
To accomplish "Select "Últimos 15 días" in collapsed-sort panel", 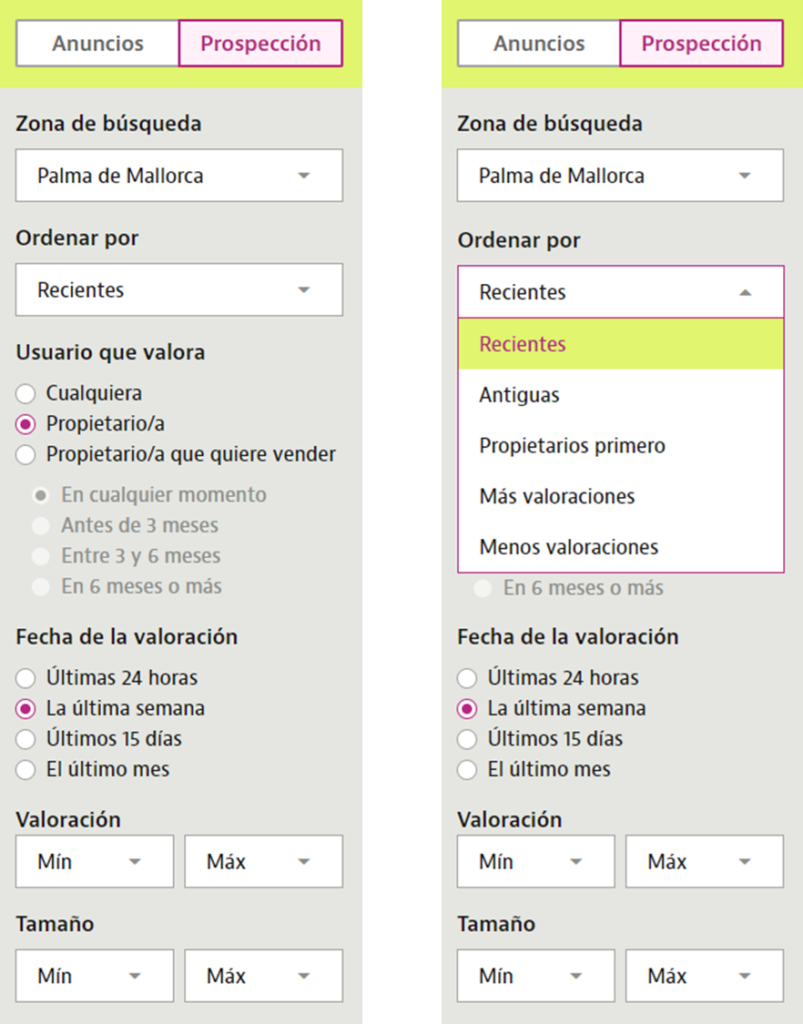I will [x=26, y=740].
